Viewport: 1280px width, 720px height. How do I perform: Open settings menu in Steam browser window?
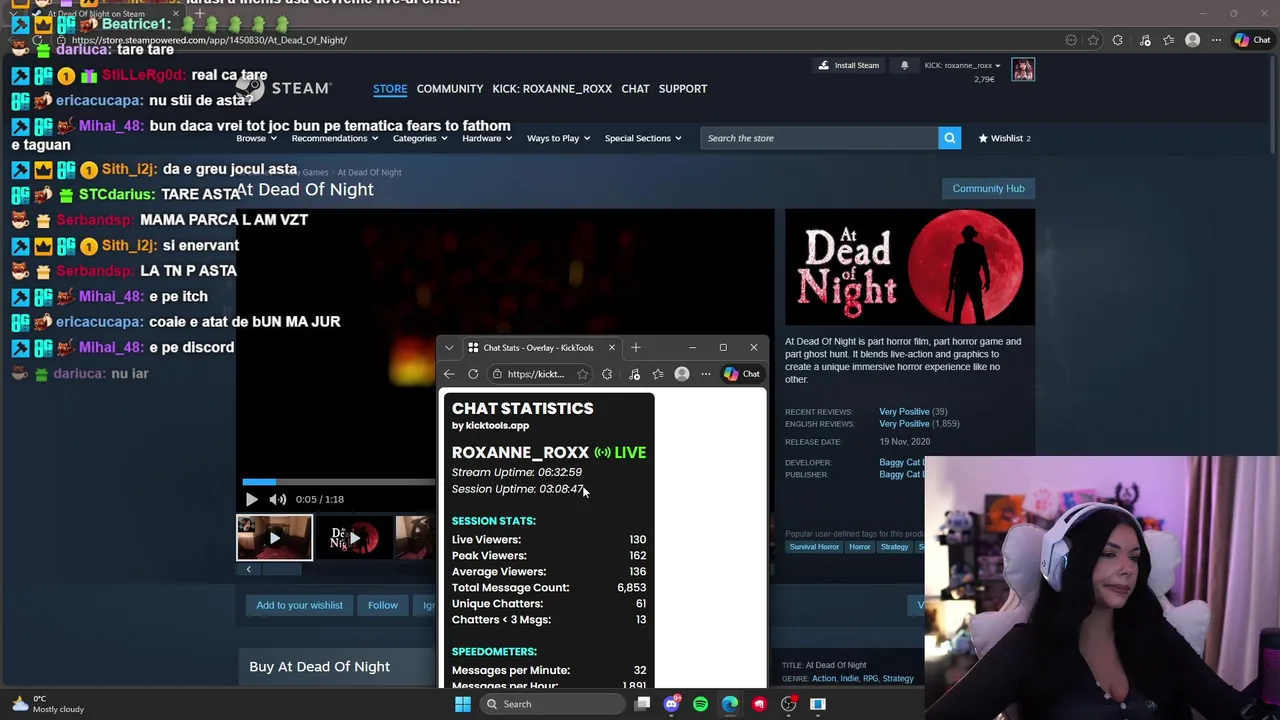point(1216,40)
